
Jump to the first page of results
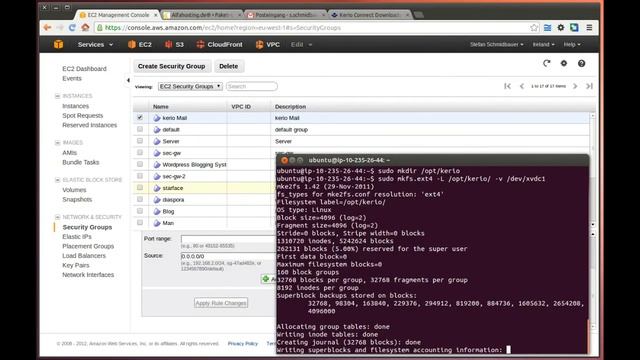click(x=507, y=86)
